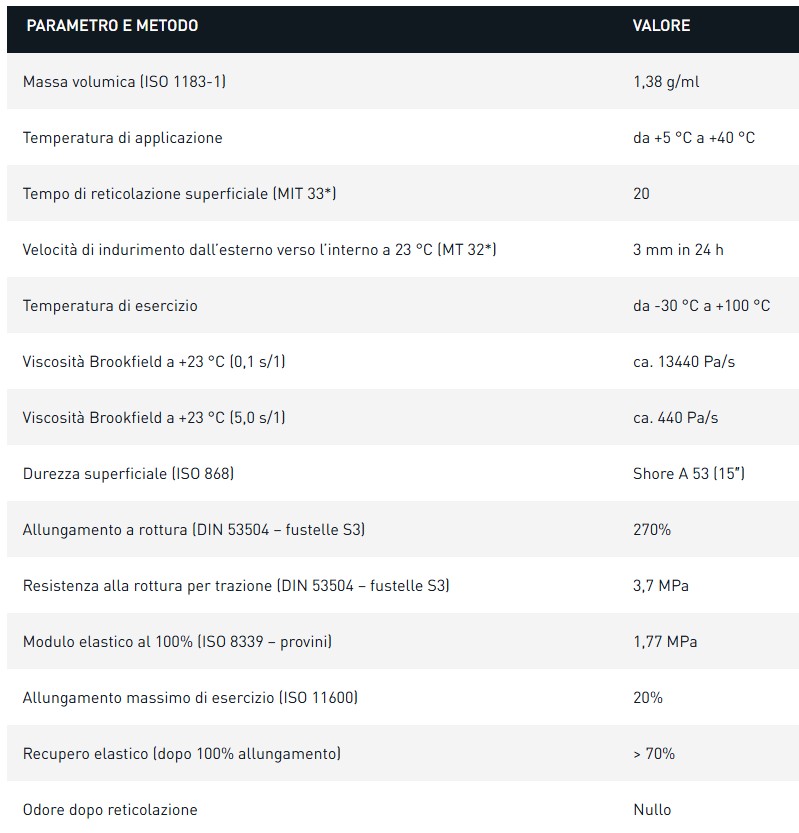Click the 3 mm in 24 h value

(678, 249)
